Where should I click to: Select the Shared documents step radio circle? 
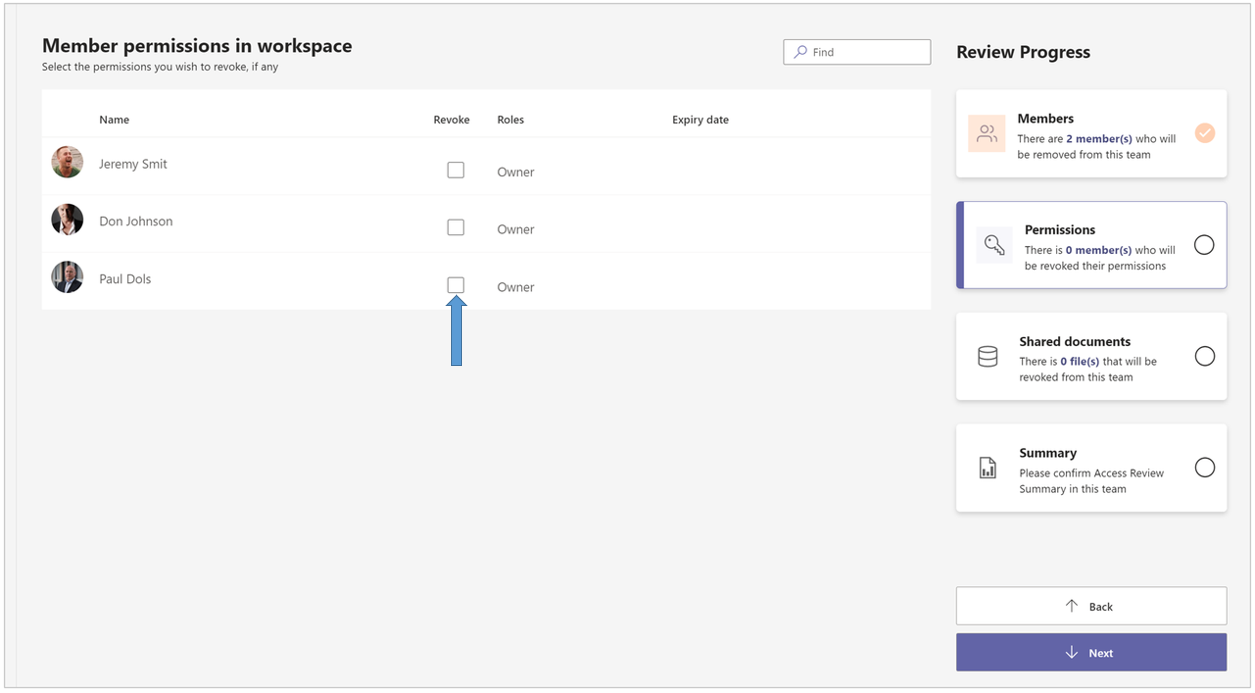coord(1205,356)
